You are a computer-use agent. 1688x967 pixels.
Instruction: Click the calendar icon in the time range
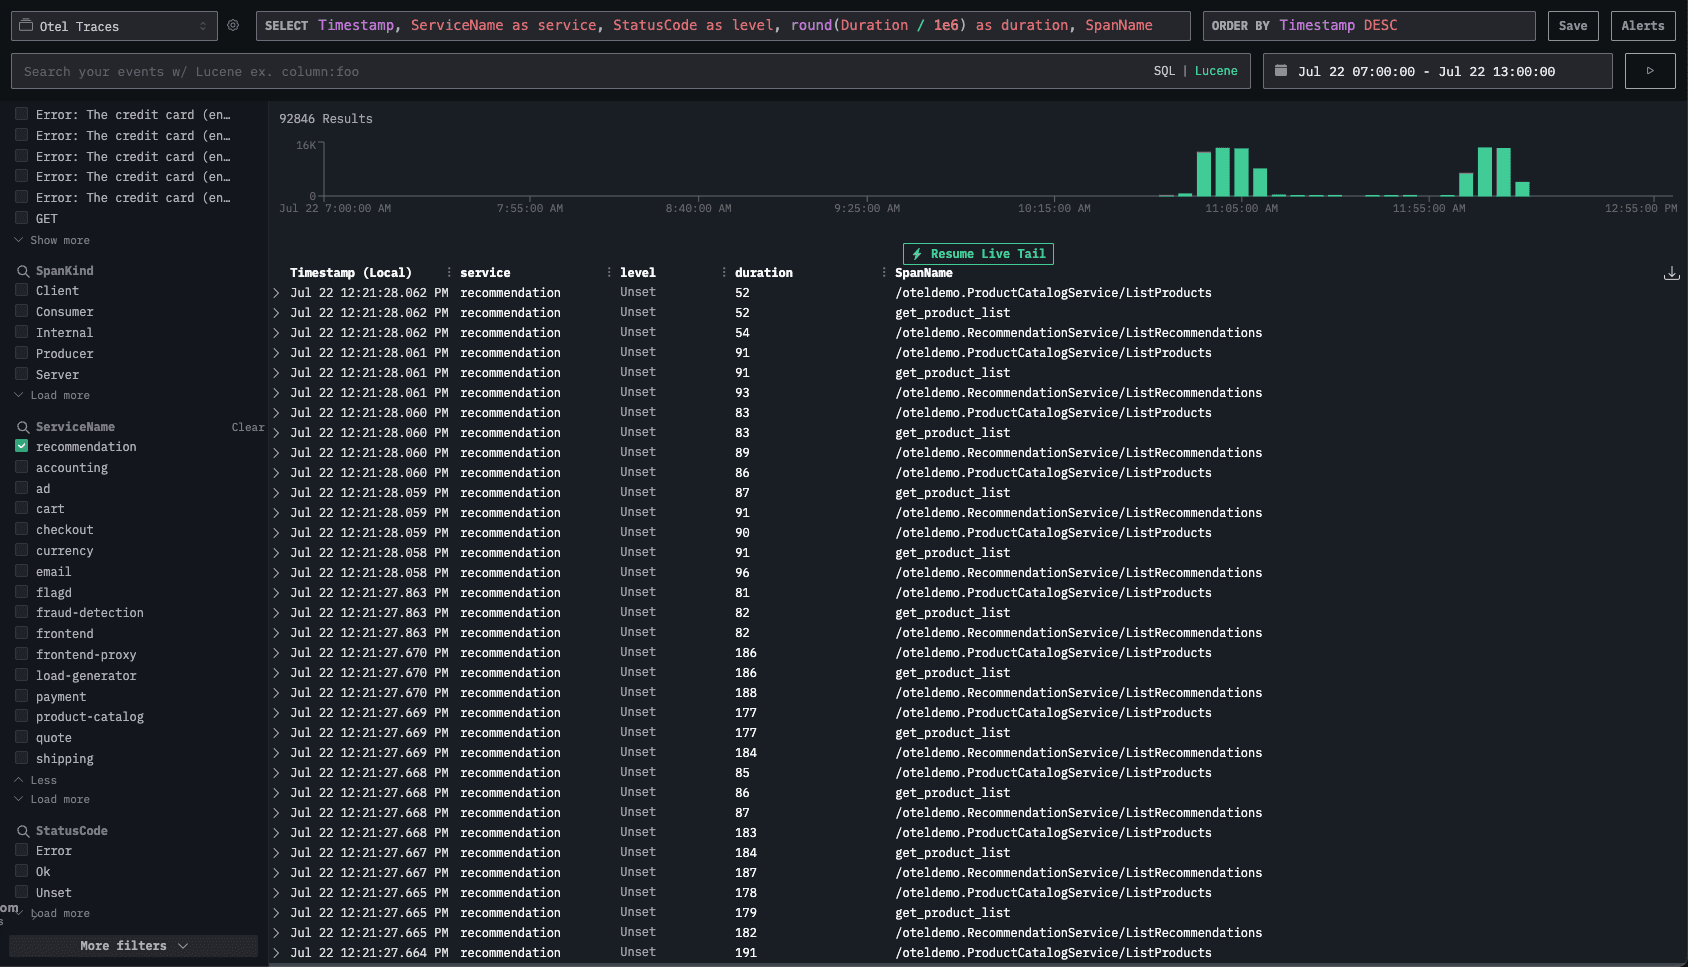click(1281, 71)
